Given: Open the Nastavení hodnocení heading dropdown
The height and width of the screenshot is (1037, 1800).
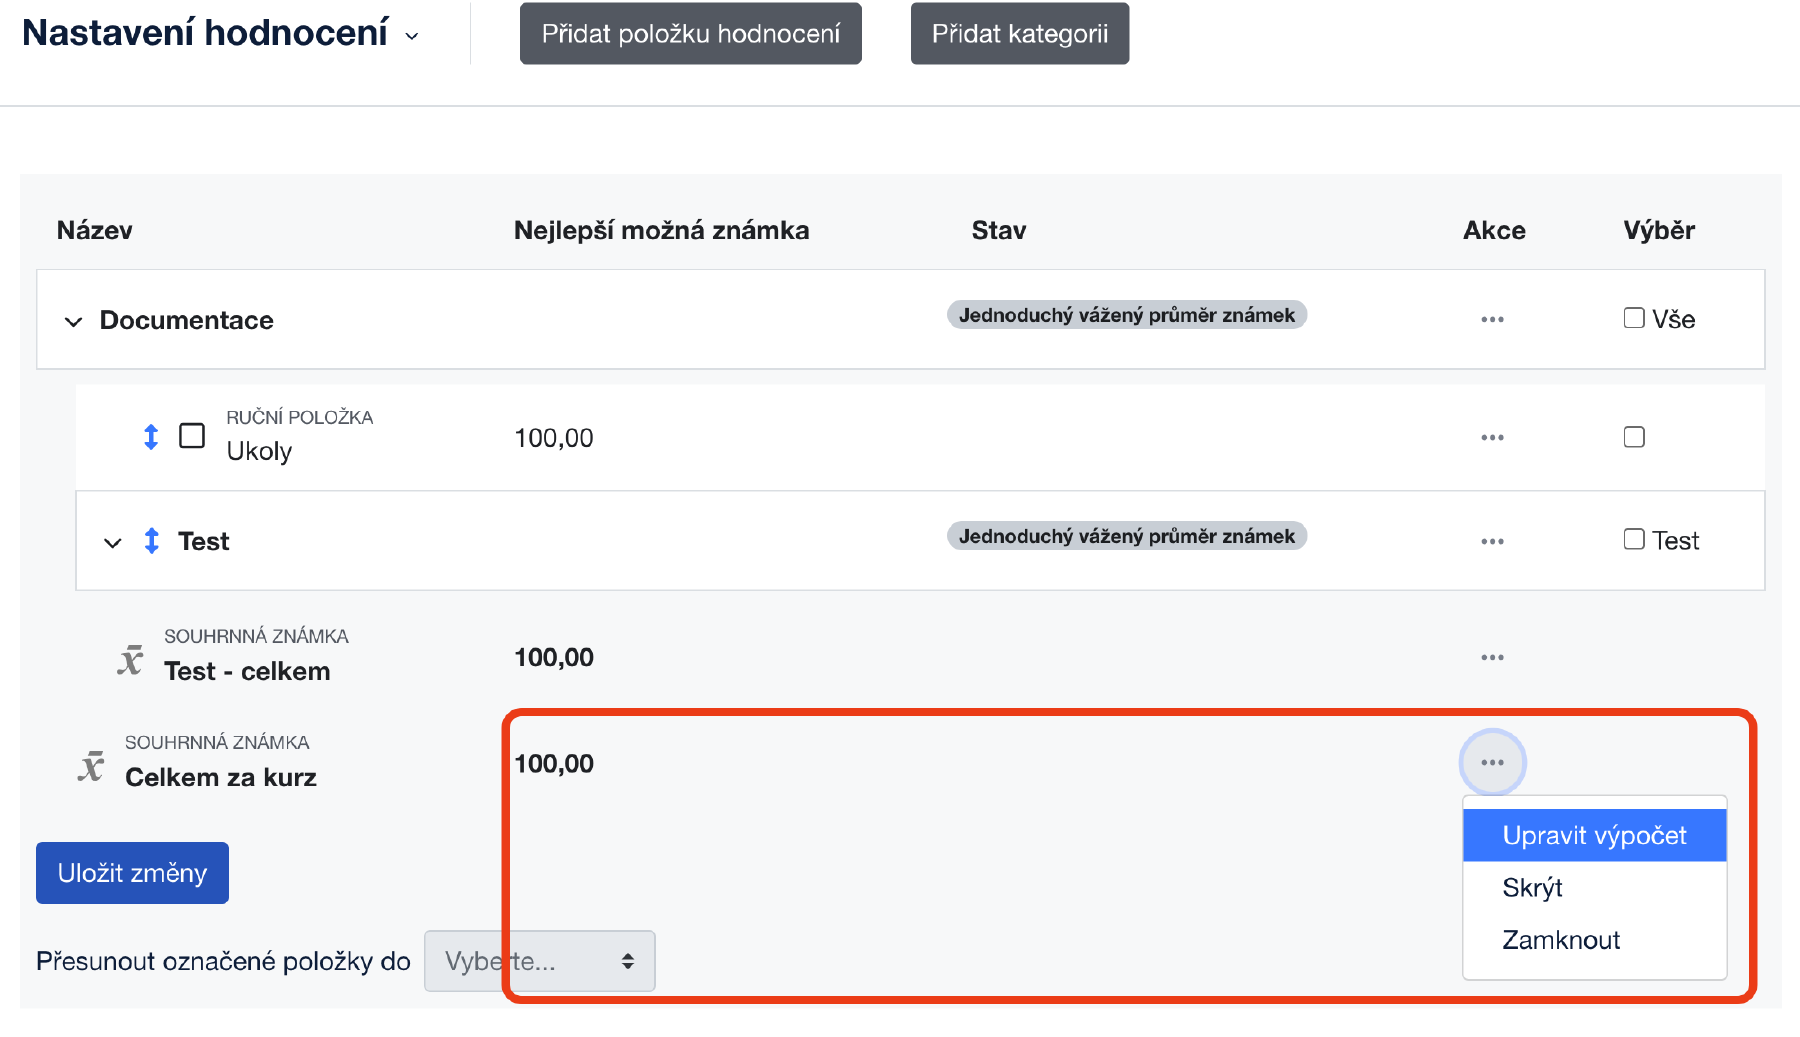Looking at the screenshot, I should click(x=411, y=36).
